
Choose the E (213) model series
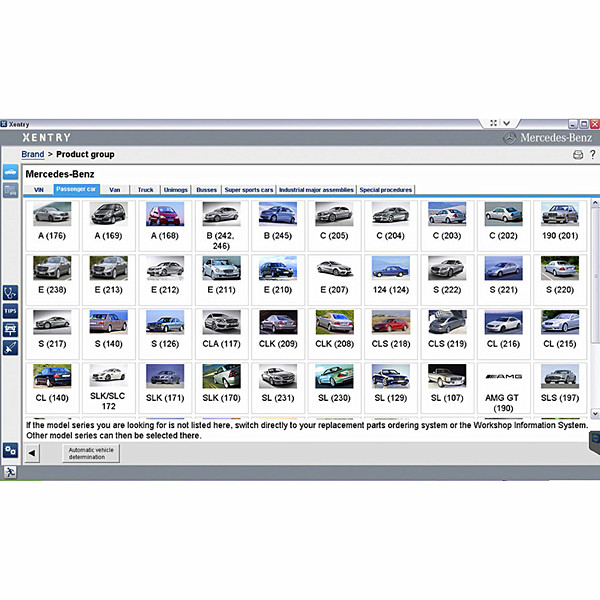click(109, 280)
